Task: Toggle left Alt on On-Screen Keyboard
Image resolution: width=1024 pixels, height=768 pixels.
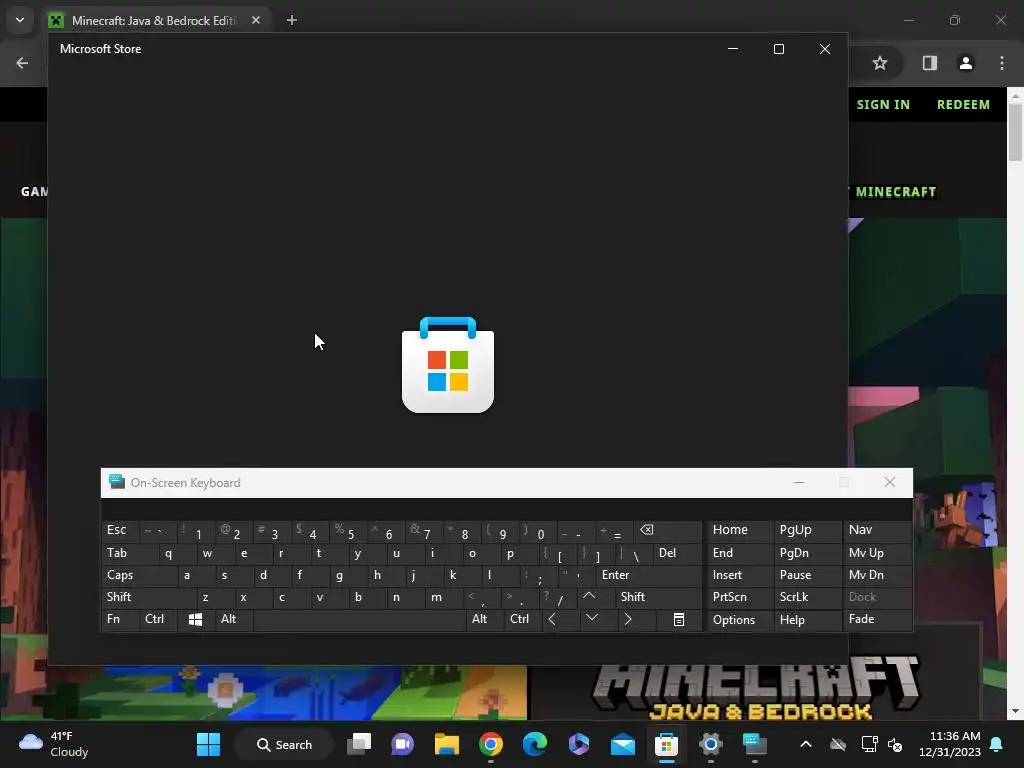Action: [233, 619]
